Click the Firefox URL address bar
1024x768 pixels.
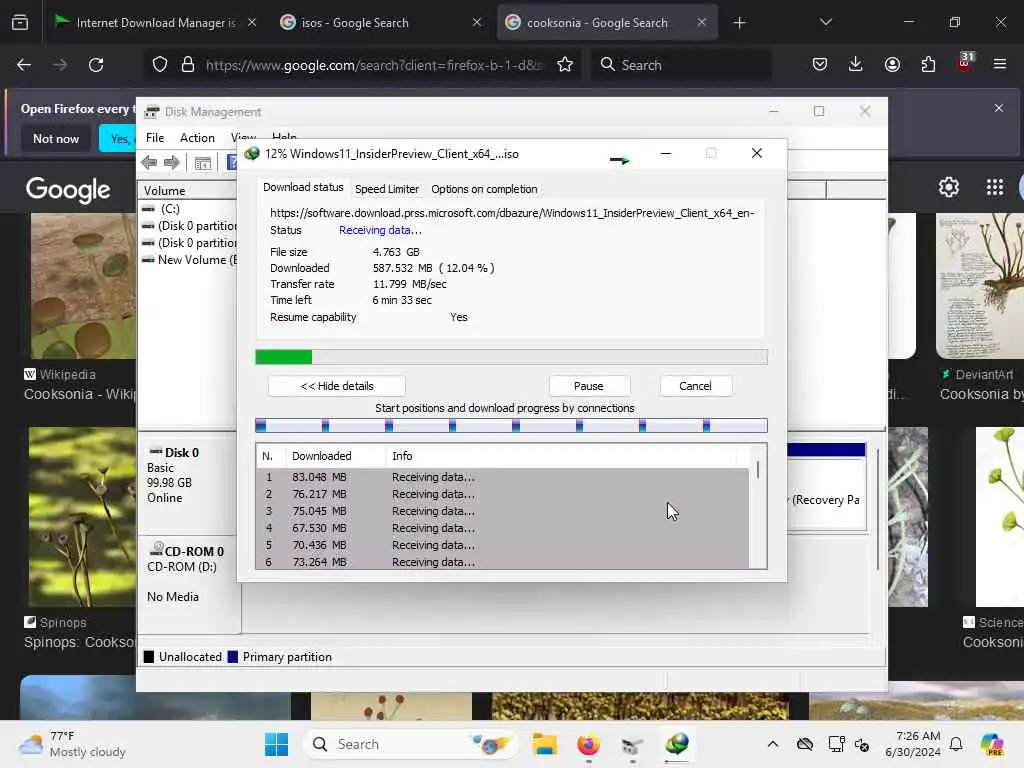(372, 65)
